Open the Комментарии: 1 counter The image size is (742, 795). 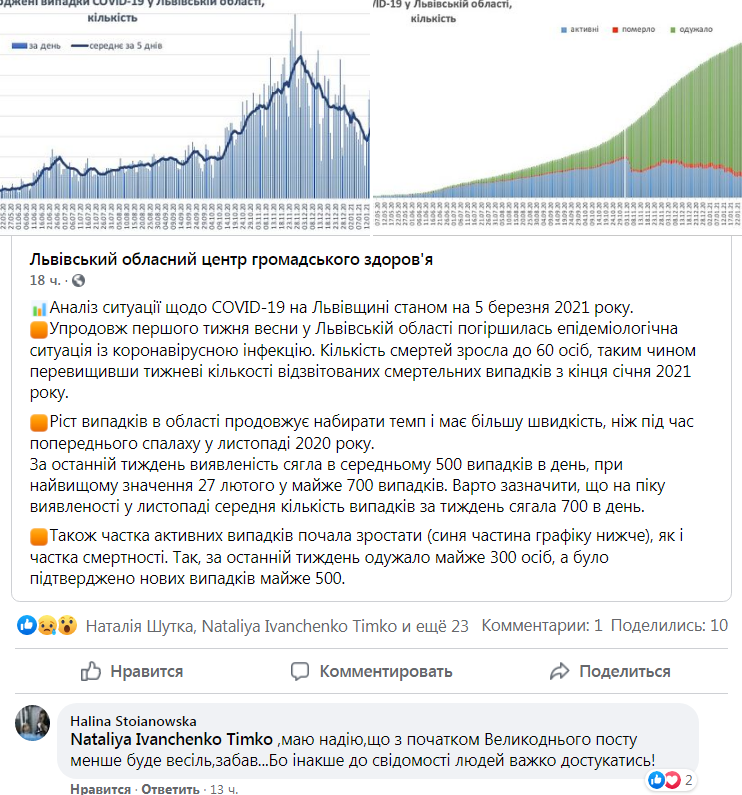[x=541, y=626]
